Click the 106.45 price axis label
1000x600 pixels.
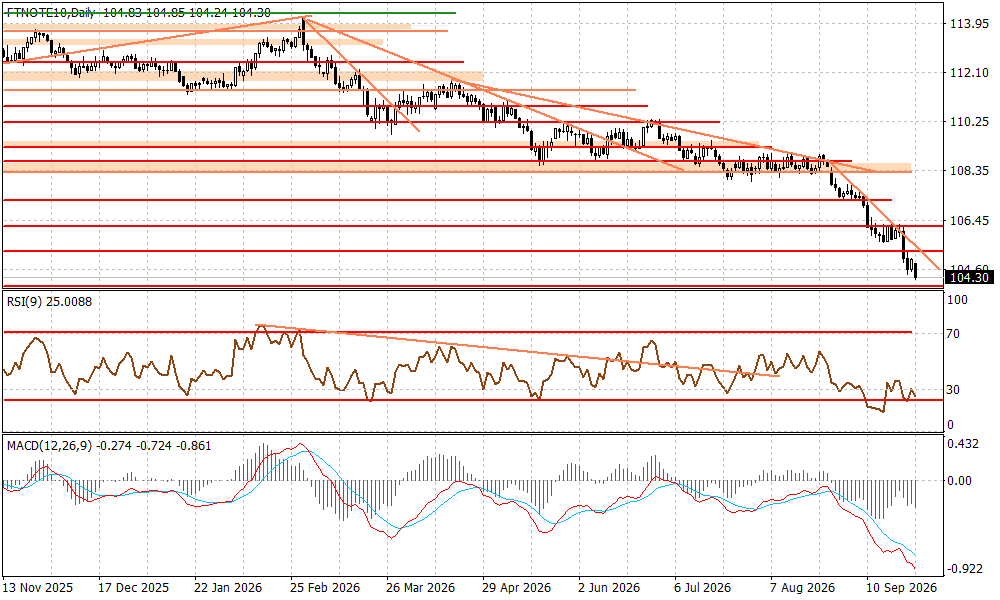click(x=969, y=221)
